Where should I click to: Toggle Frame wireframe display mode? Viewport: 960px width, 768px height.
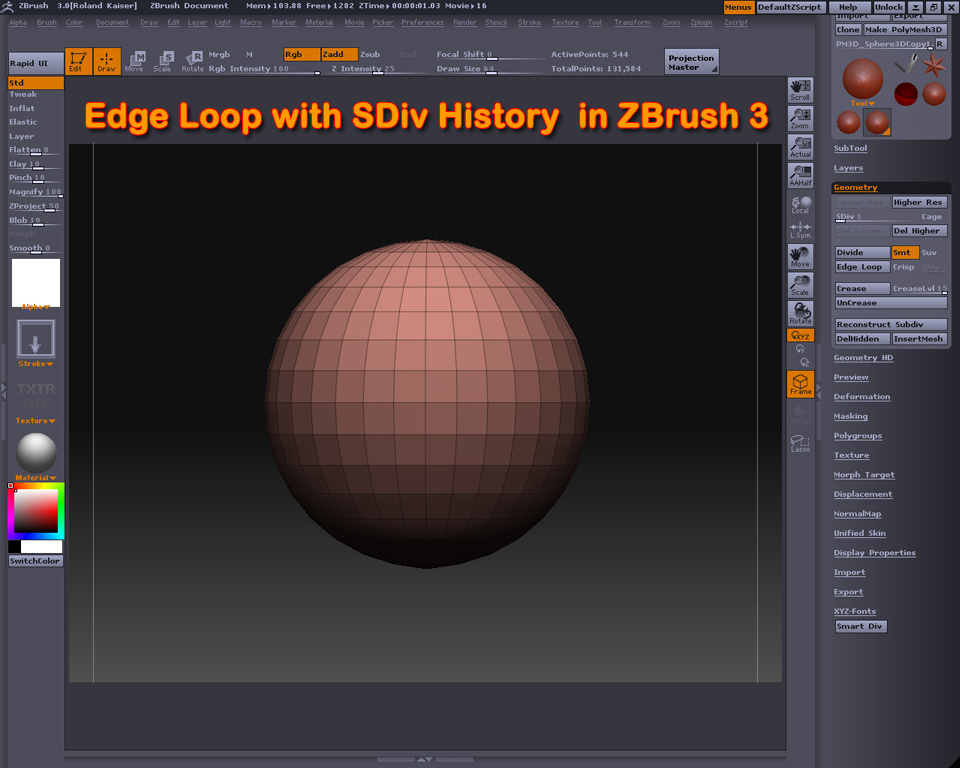pos(800,383)
